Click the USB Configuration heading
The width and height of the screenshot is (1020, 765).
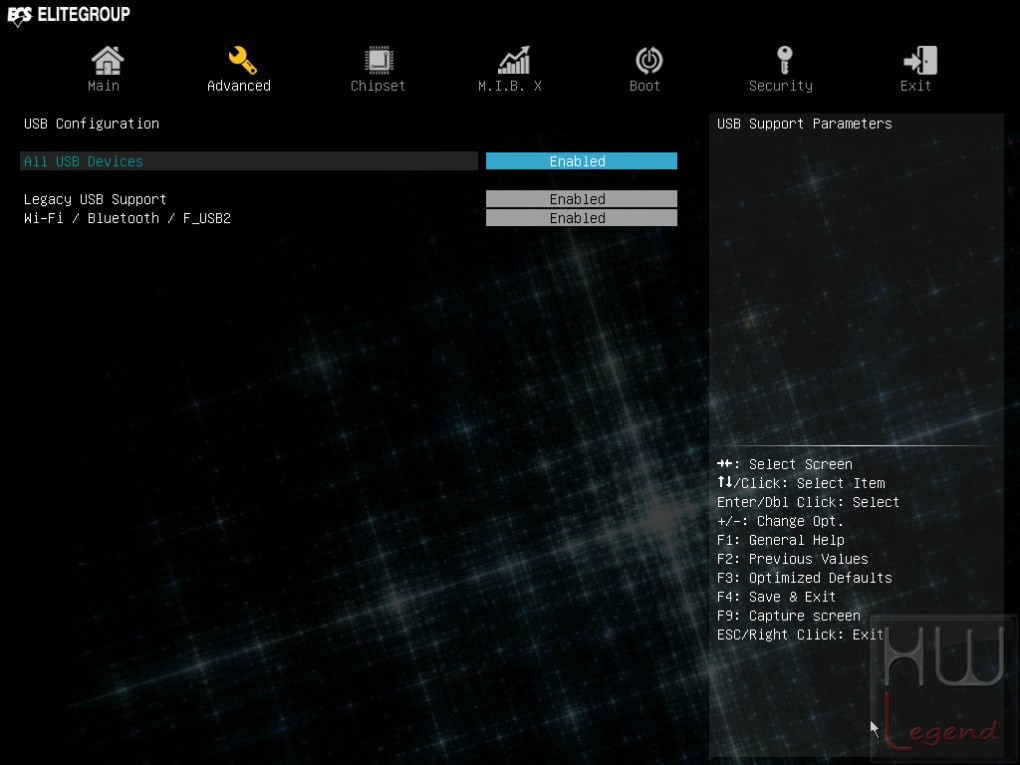click(92, 124)
